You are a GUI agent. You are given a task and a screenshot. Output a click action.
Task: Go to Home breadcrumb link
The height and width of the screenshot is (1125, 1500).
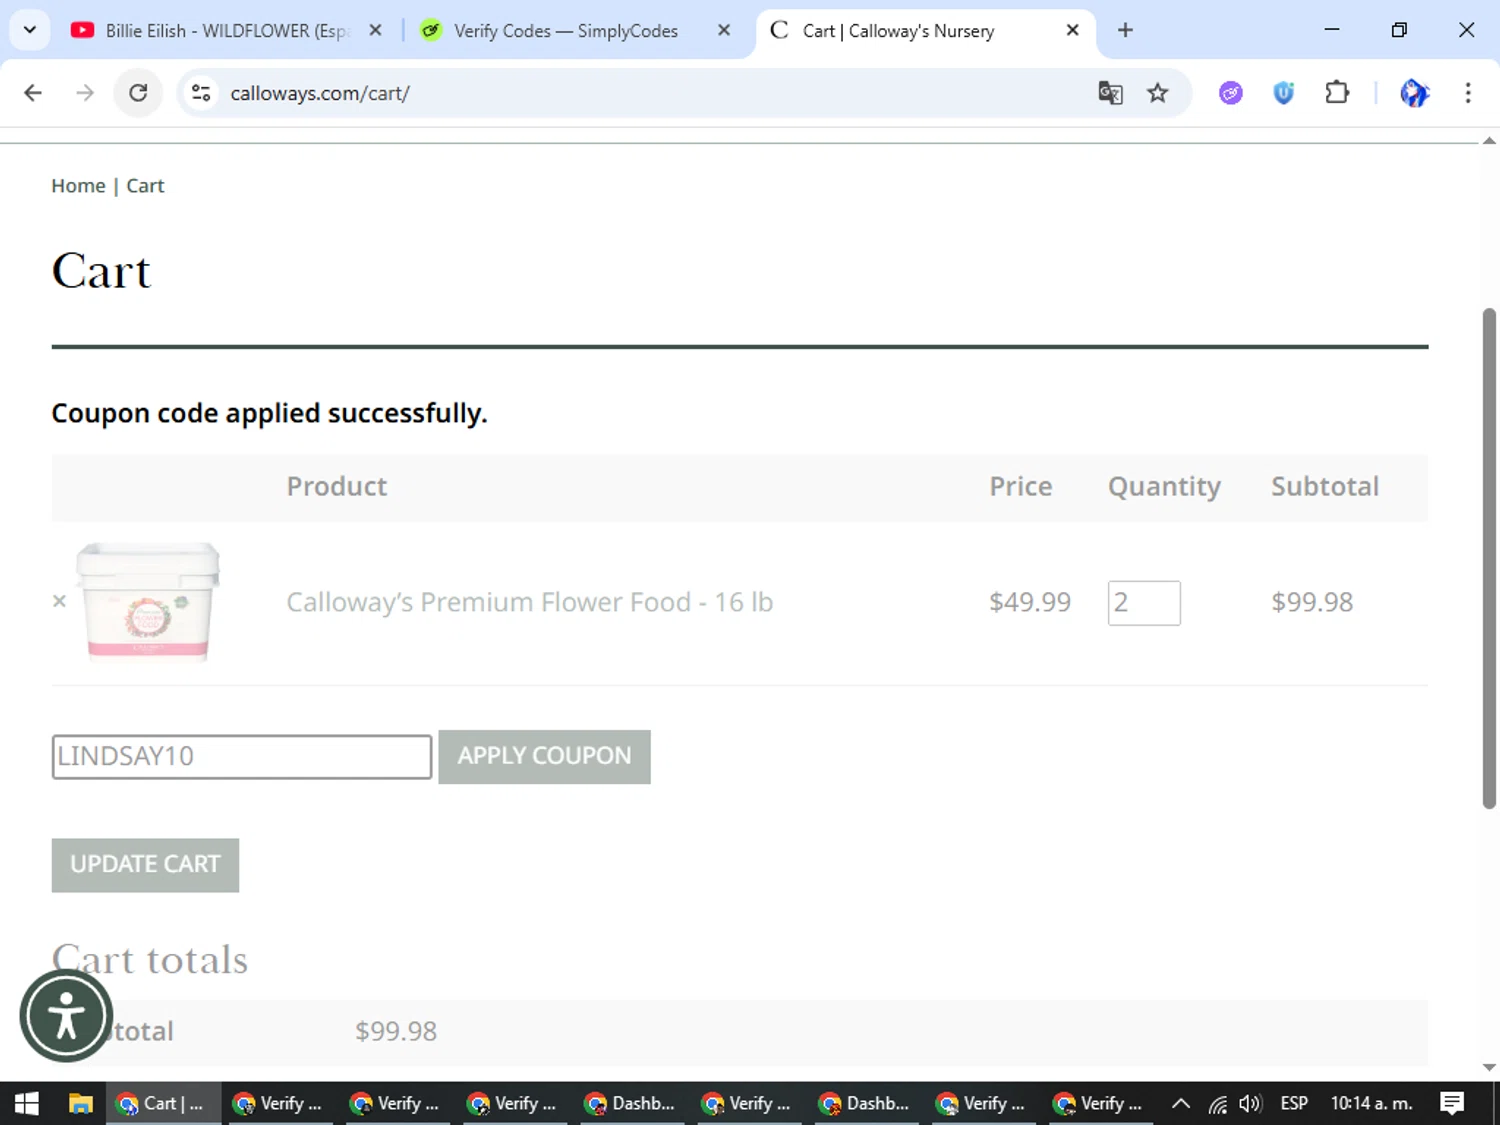coord(78,186)
